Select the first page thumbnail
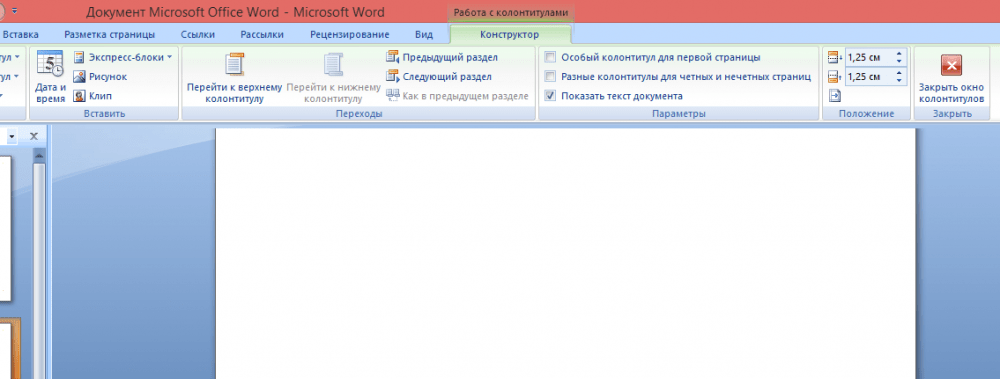Screen dimensions: 1000x379 6,228
